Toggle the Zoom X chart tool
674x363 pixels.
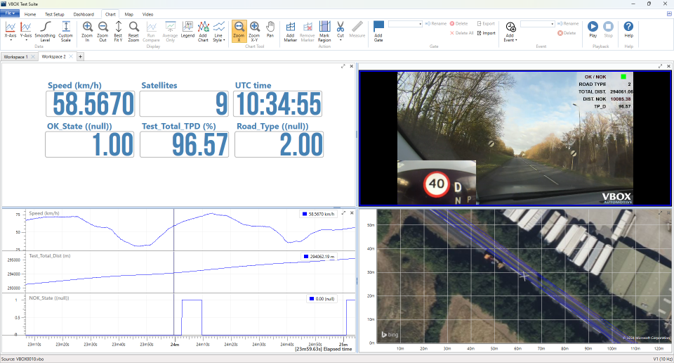pos(239,31)
